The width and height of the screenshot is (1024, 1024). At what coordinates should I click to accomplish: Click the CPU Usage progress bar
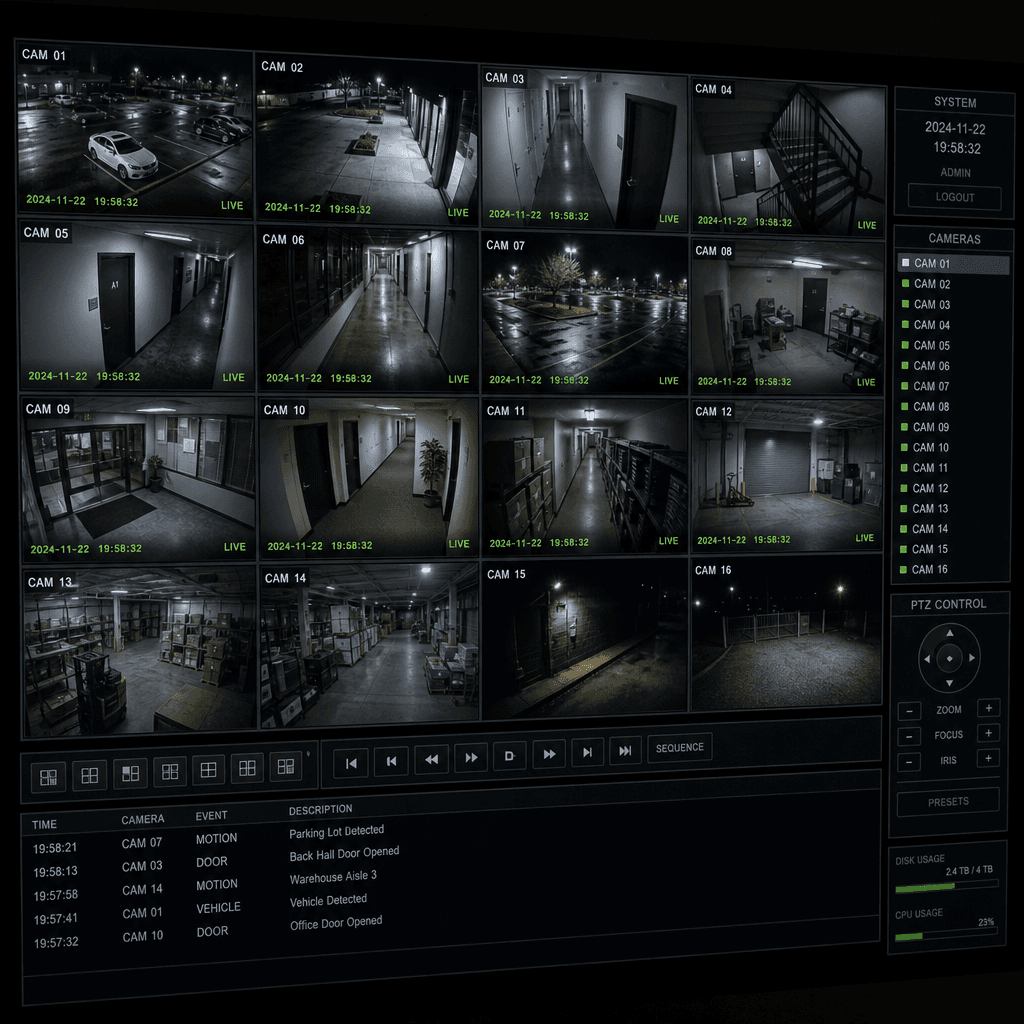tap(946, 934)
